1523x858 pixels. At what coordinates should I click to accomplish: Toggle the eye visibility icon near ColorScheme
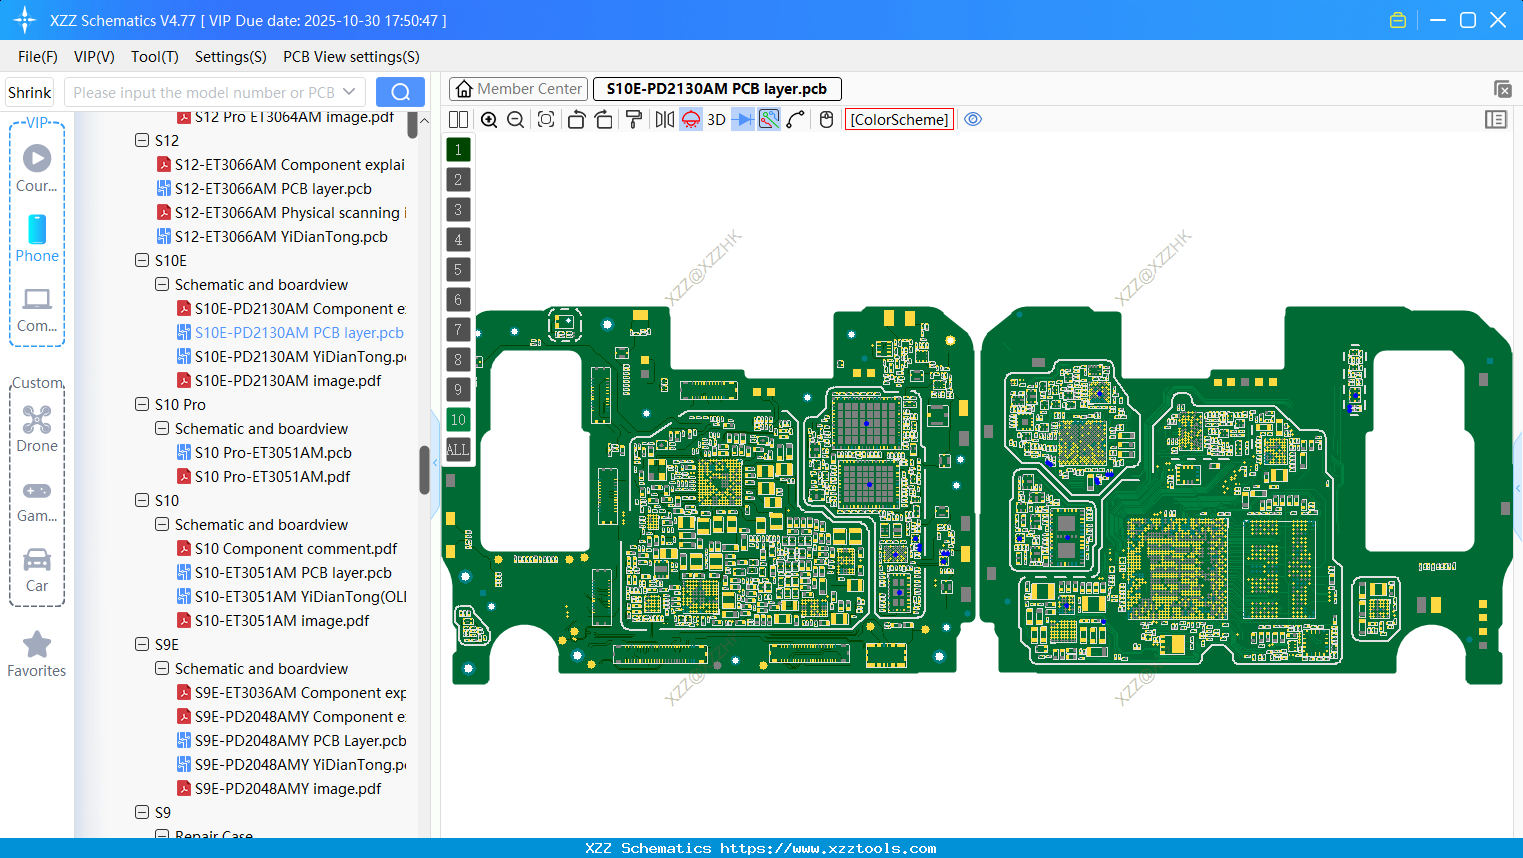(972, 119)
